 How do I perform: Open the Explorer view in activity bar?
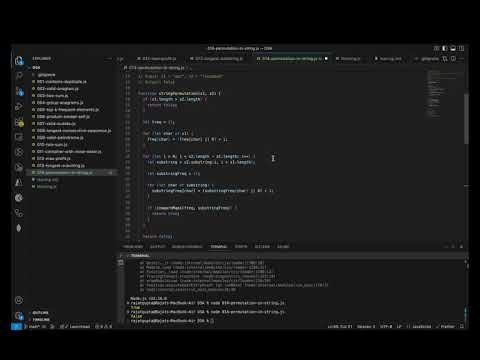point(19,61)
